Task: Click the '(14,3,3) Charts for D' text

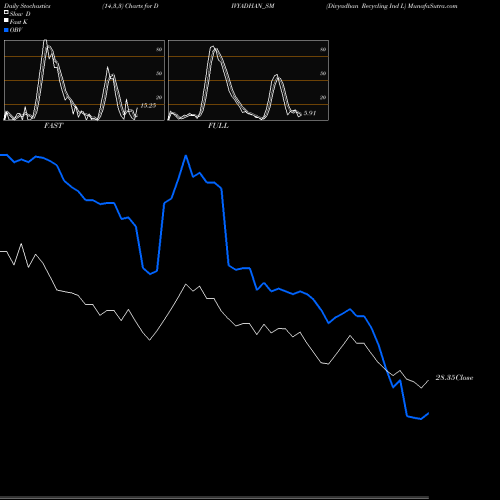Action: point(130,6)
